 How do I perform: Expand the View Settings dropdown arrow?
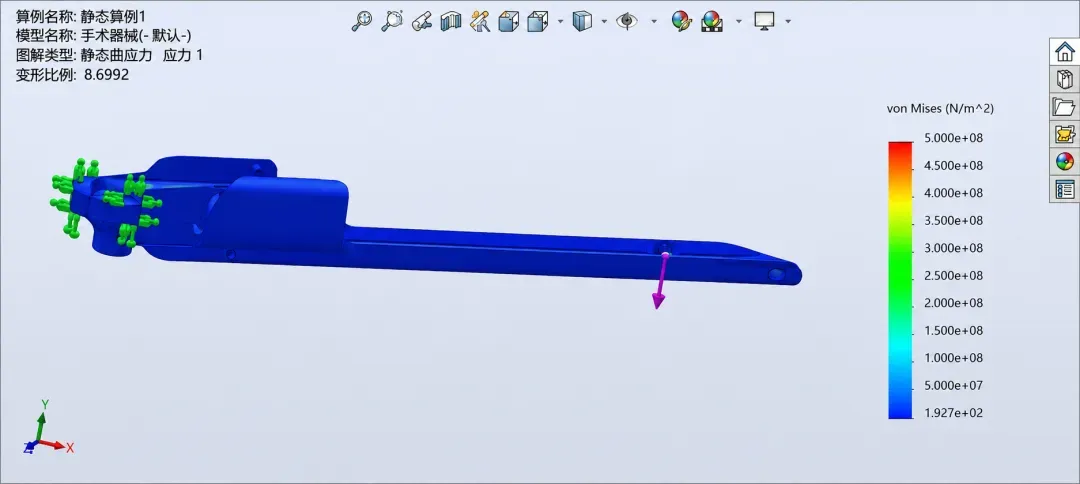coord(788,21)
